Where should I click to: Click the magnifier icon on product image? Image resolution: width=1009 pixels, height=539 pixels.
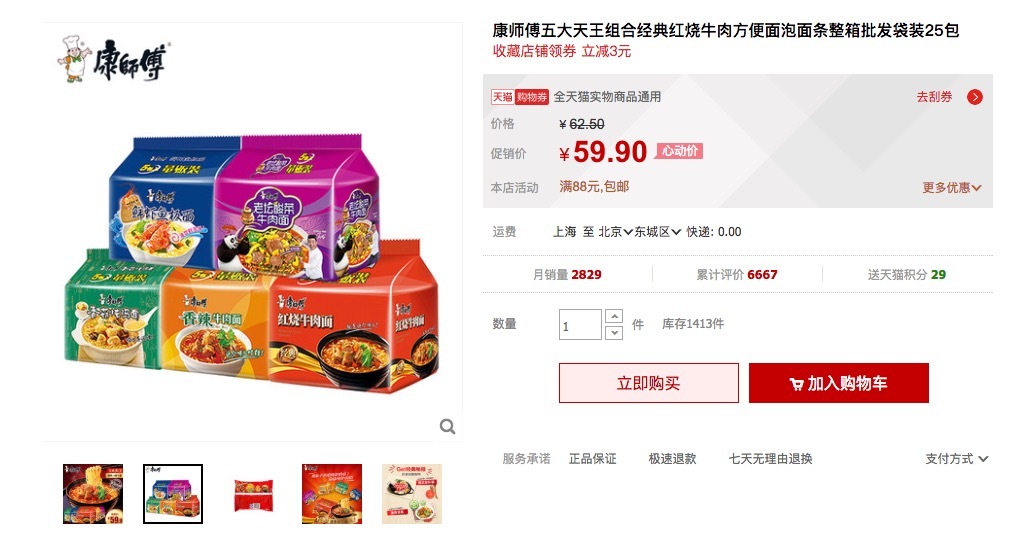[447, 426]
